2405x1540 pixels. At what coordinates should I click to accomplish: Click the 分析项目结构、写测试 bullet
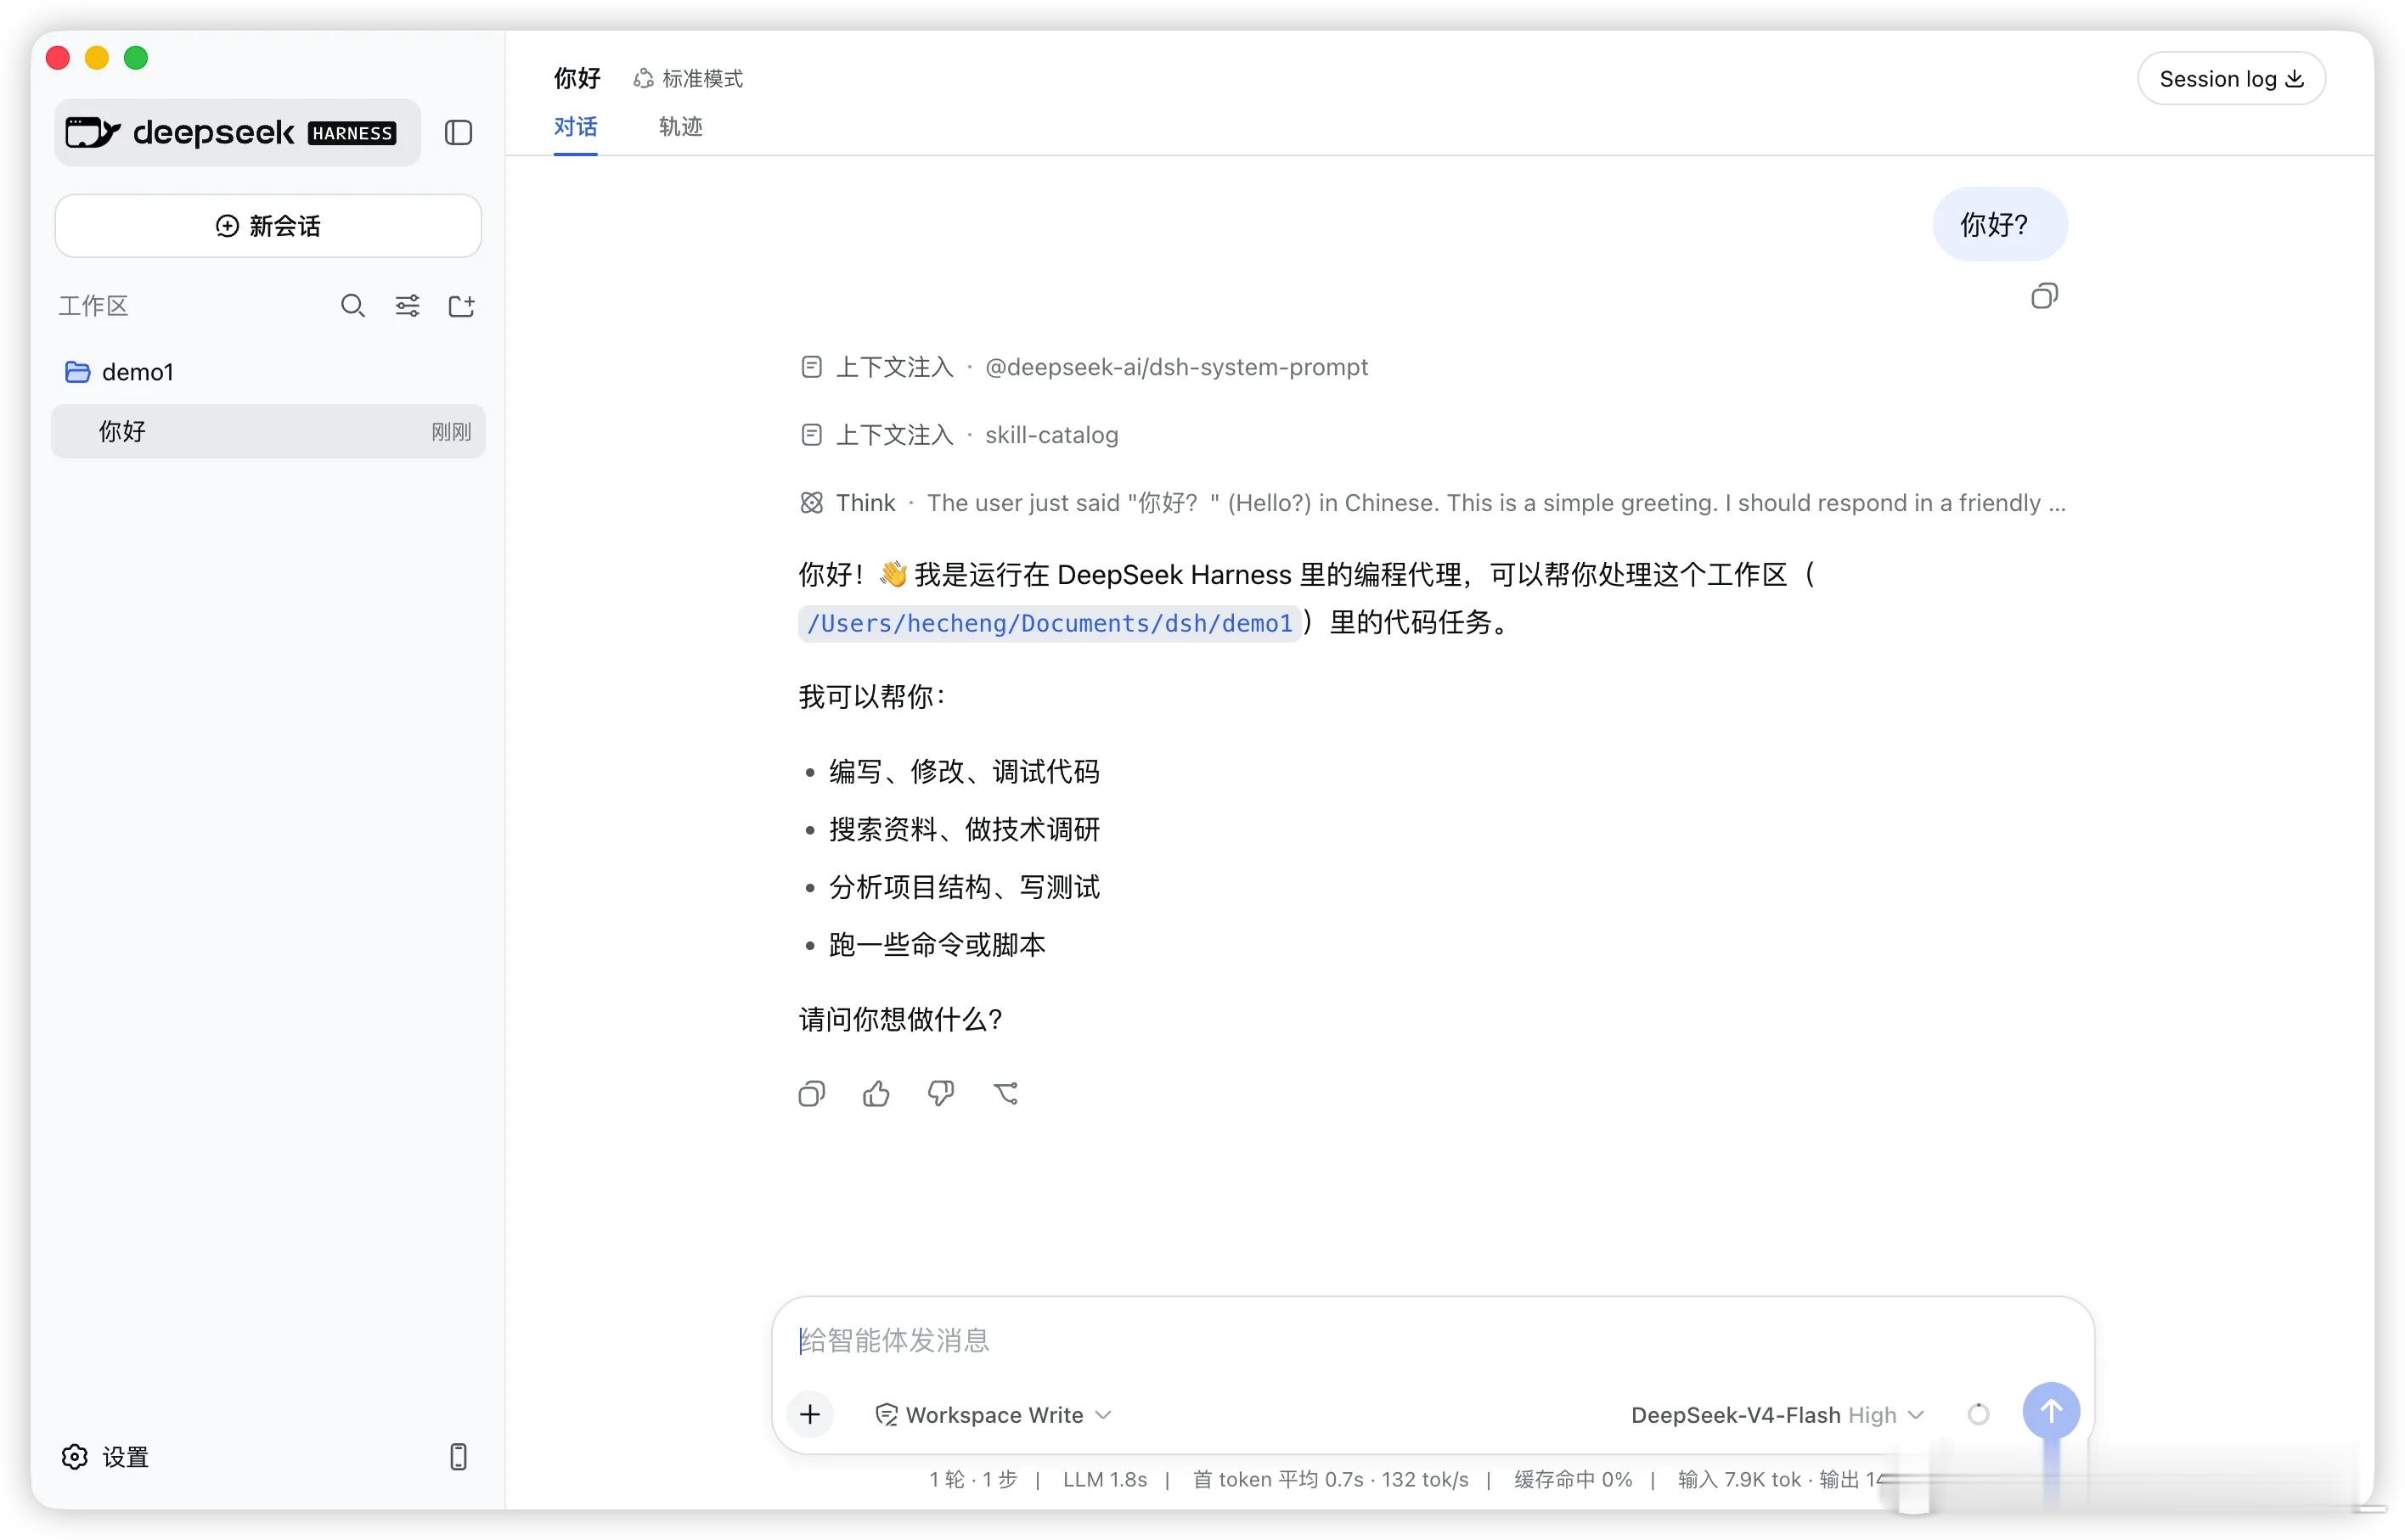pos(964,888)
